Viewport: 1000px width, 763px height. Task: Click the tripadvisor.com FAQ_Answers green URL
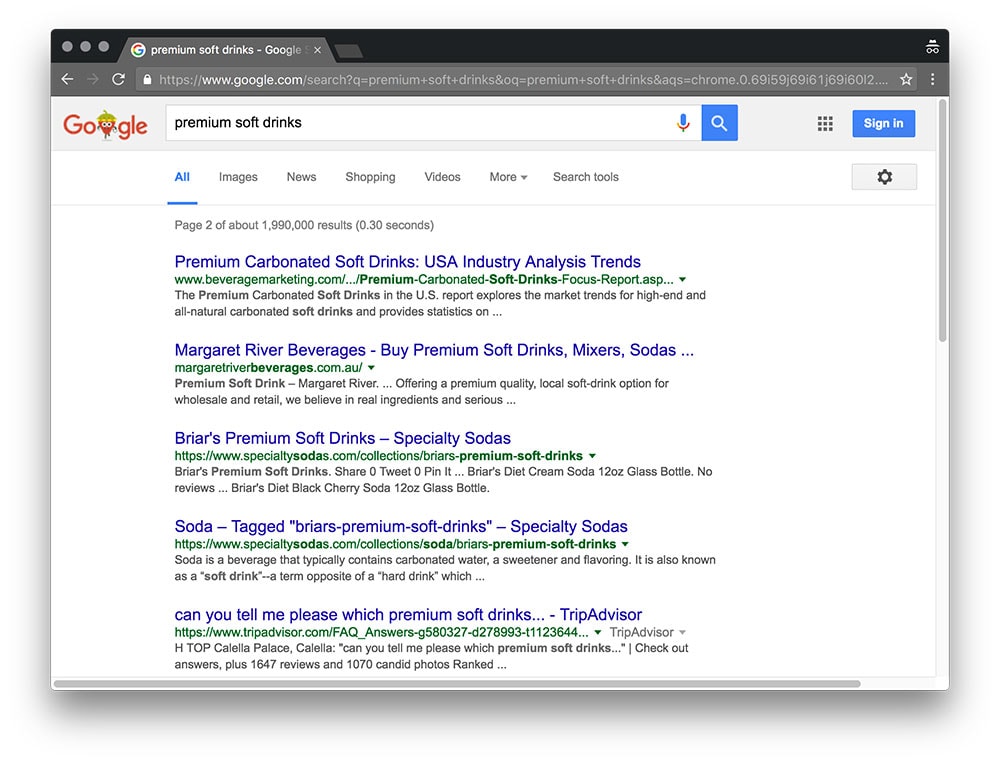(x=381, y=632)
